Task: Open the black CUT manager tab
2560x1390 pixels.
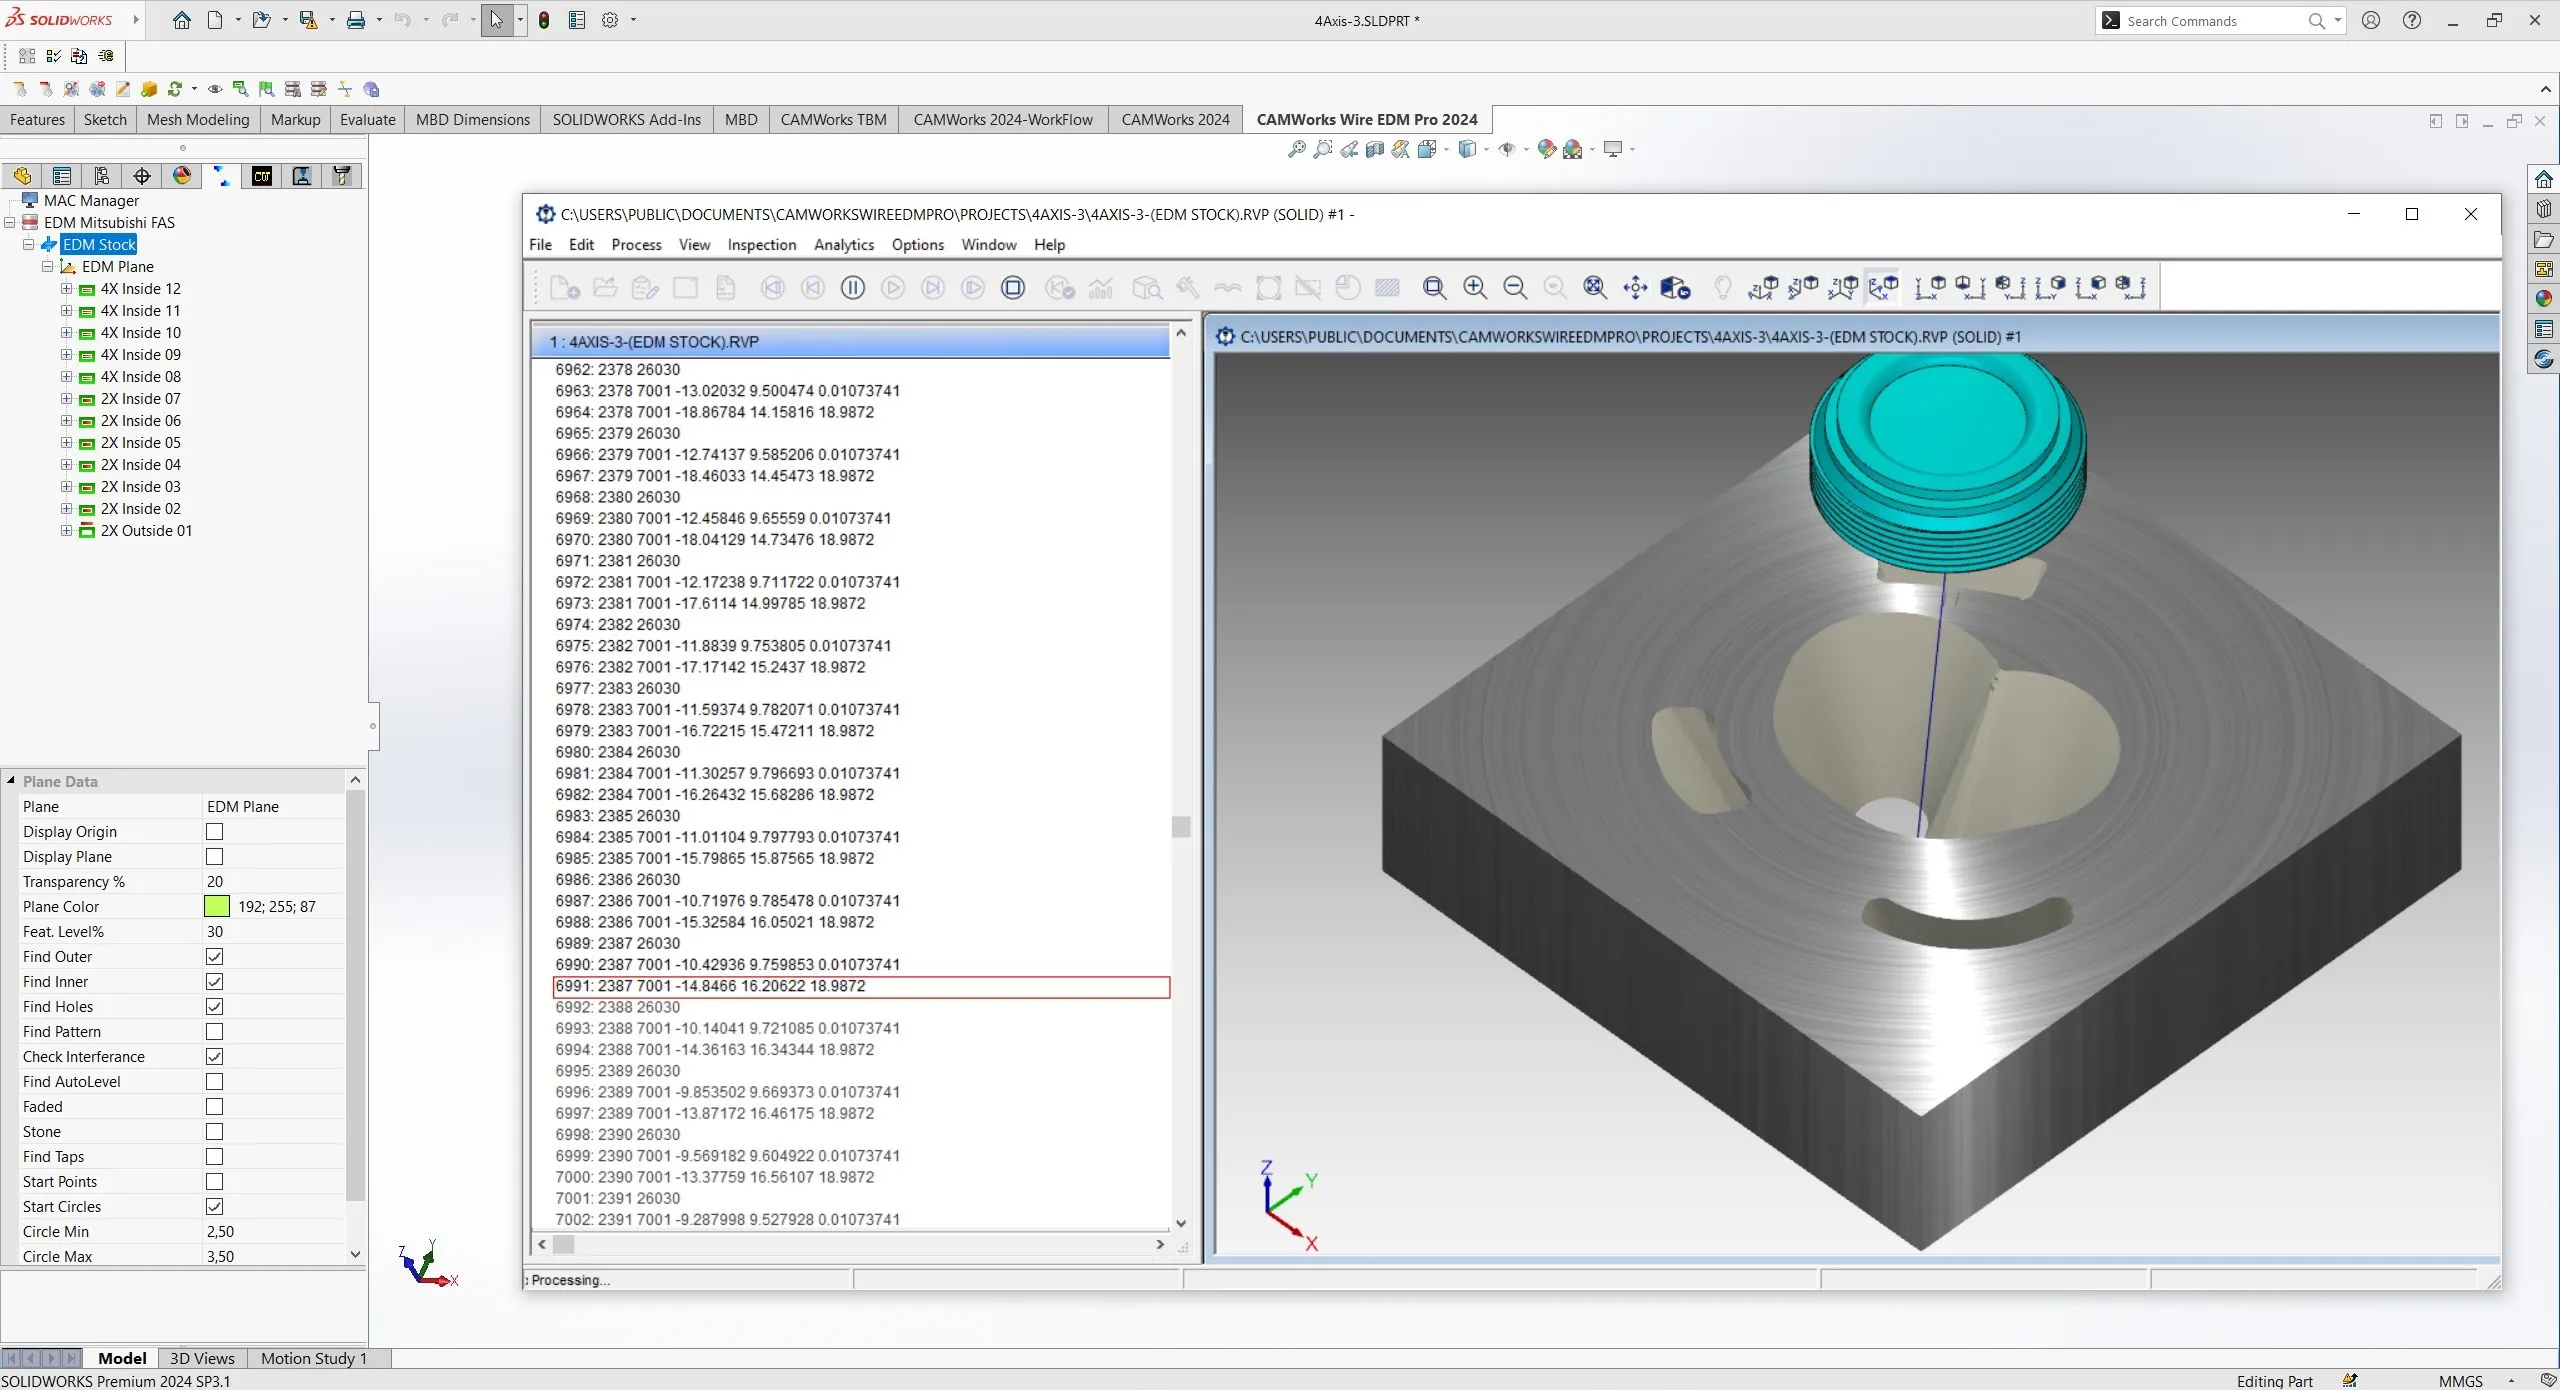Action: click(262, 176)
